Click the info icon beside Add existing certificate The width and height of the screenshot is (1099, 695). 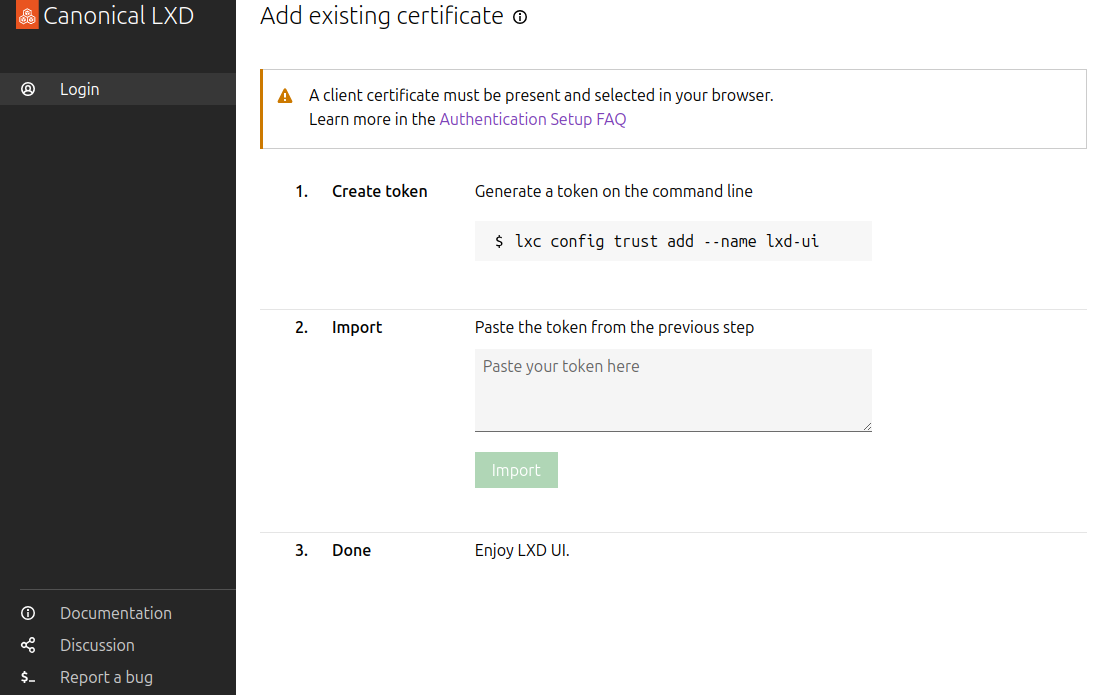click(519, 17)
